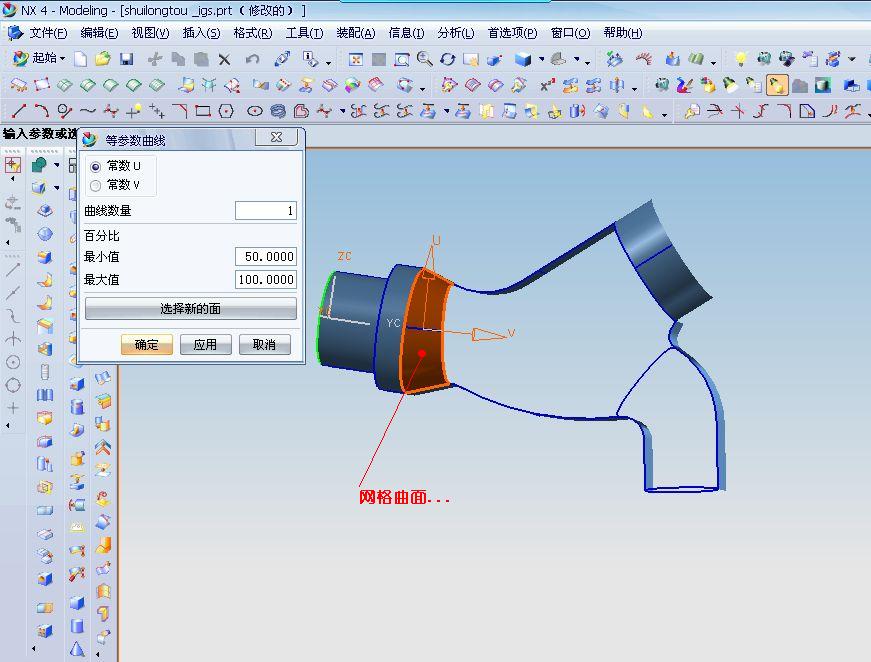Open the surface toolbar overflow arrow

tap(423, 88)
